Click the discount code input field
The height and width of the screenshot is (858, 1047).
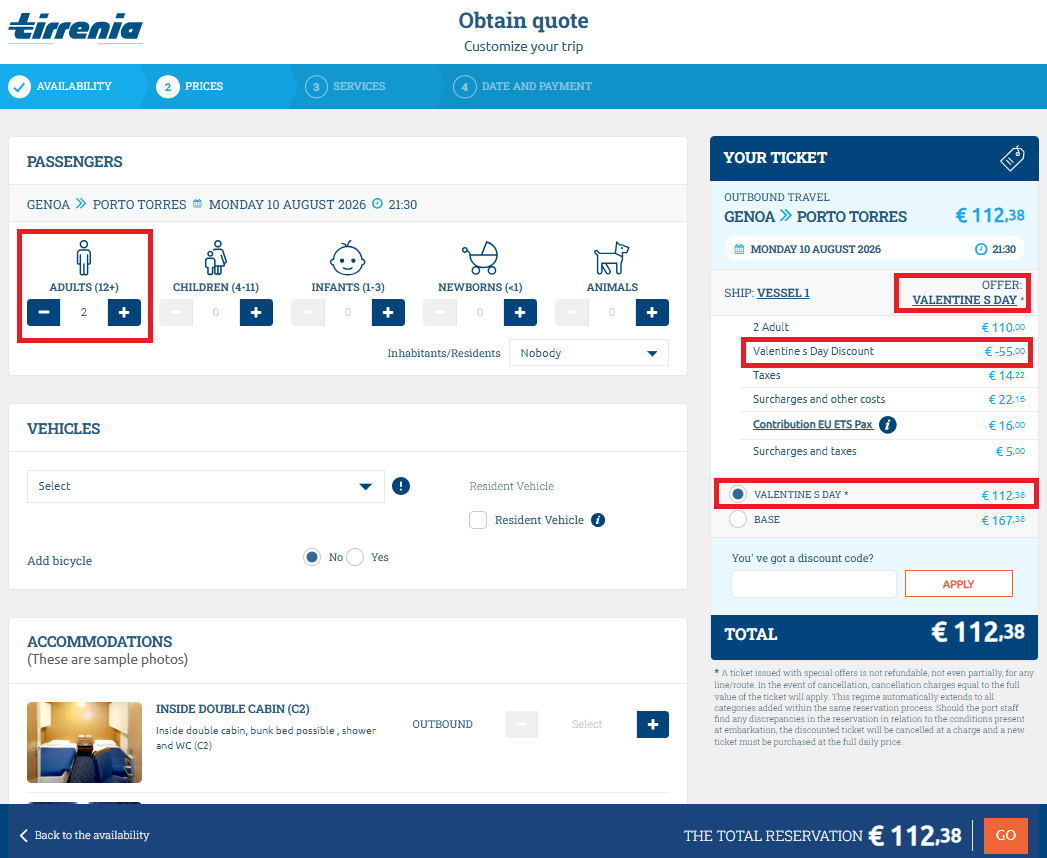(813, 584)
